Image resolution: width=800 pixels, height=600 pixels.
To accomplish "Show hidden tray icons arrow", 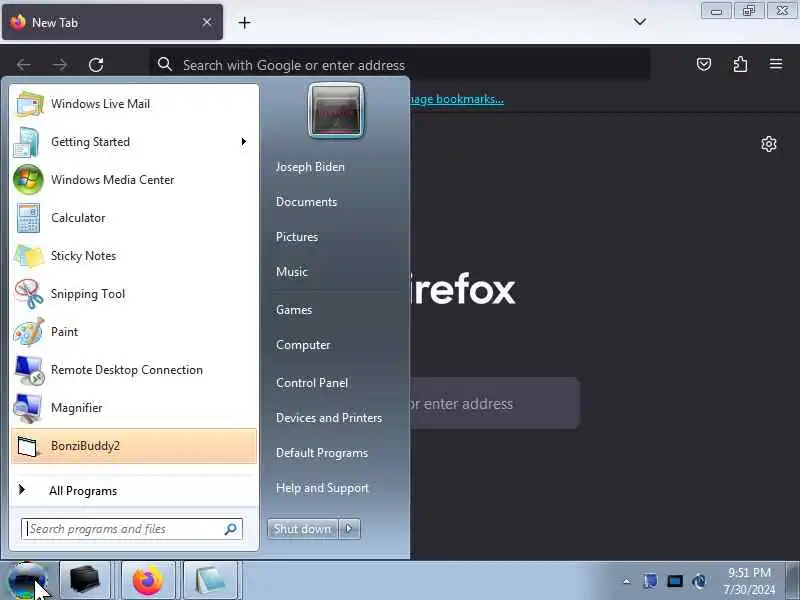I will click(627, 581).
